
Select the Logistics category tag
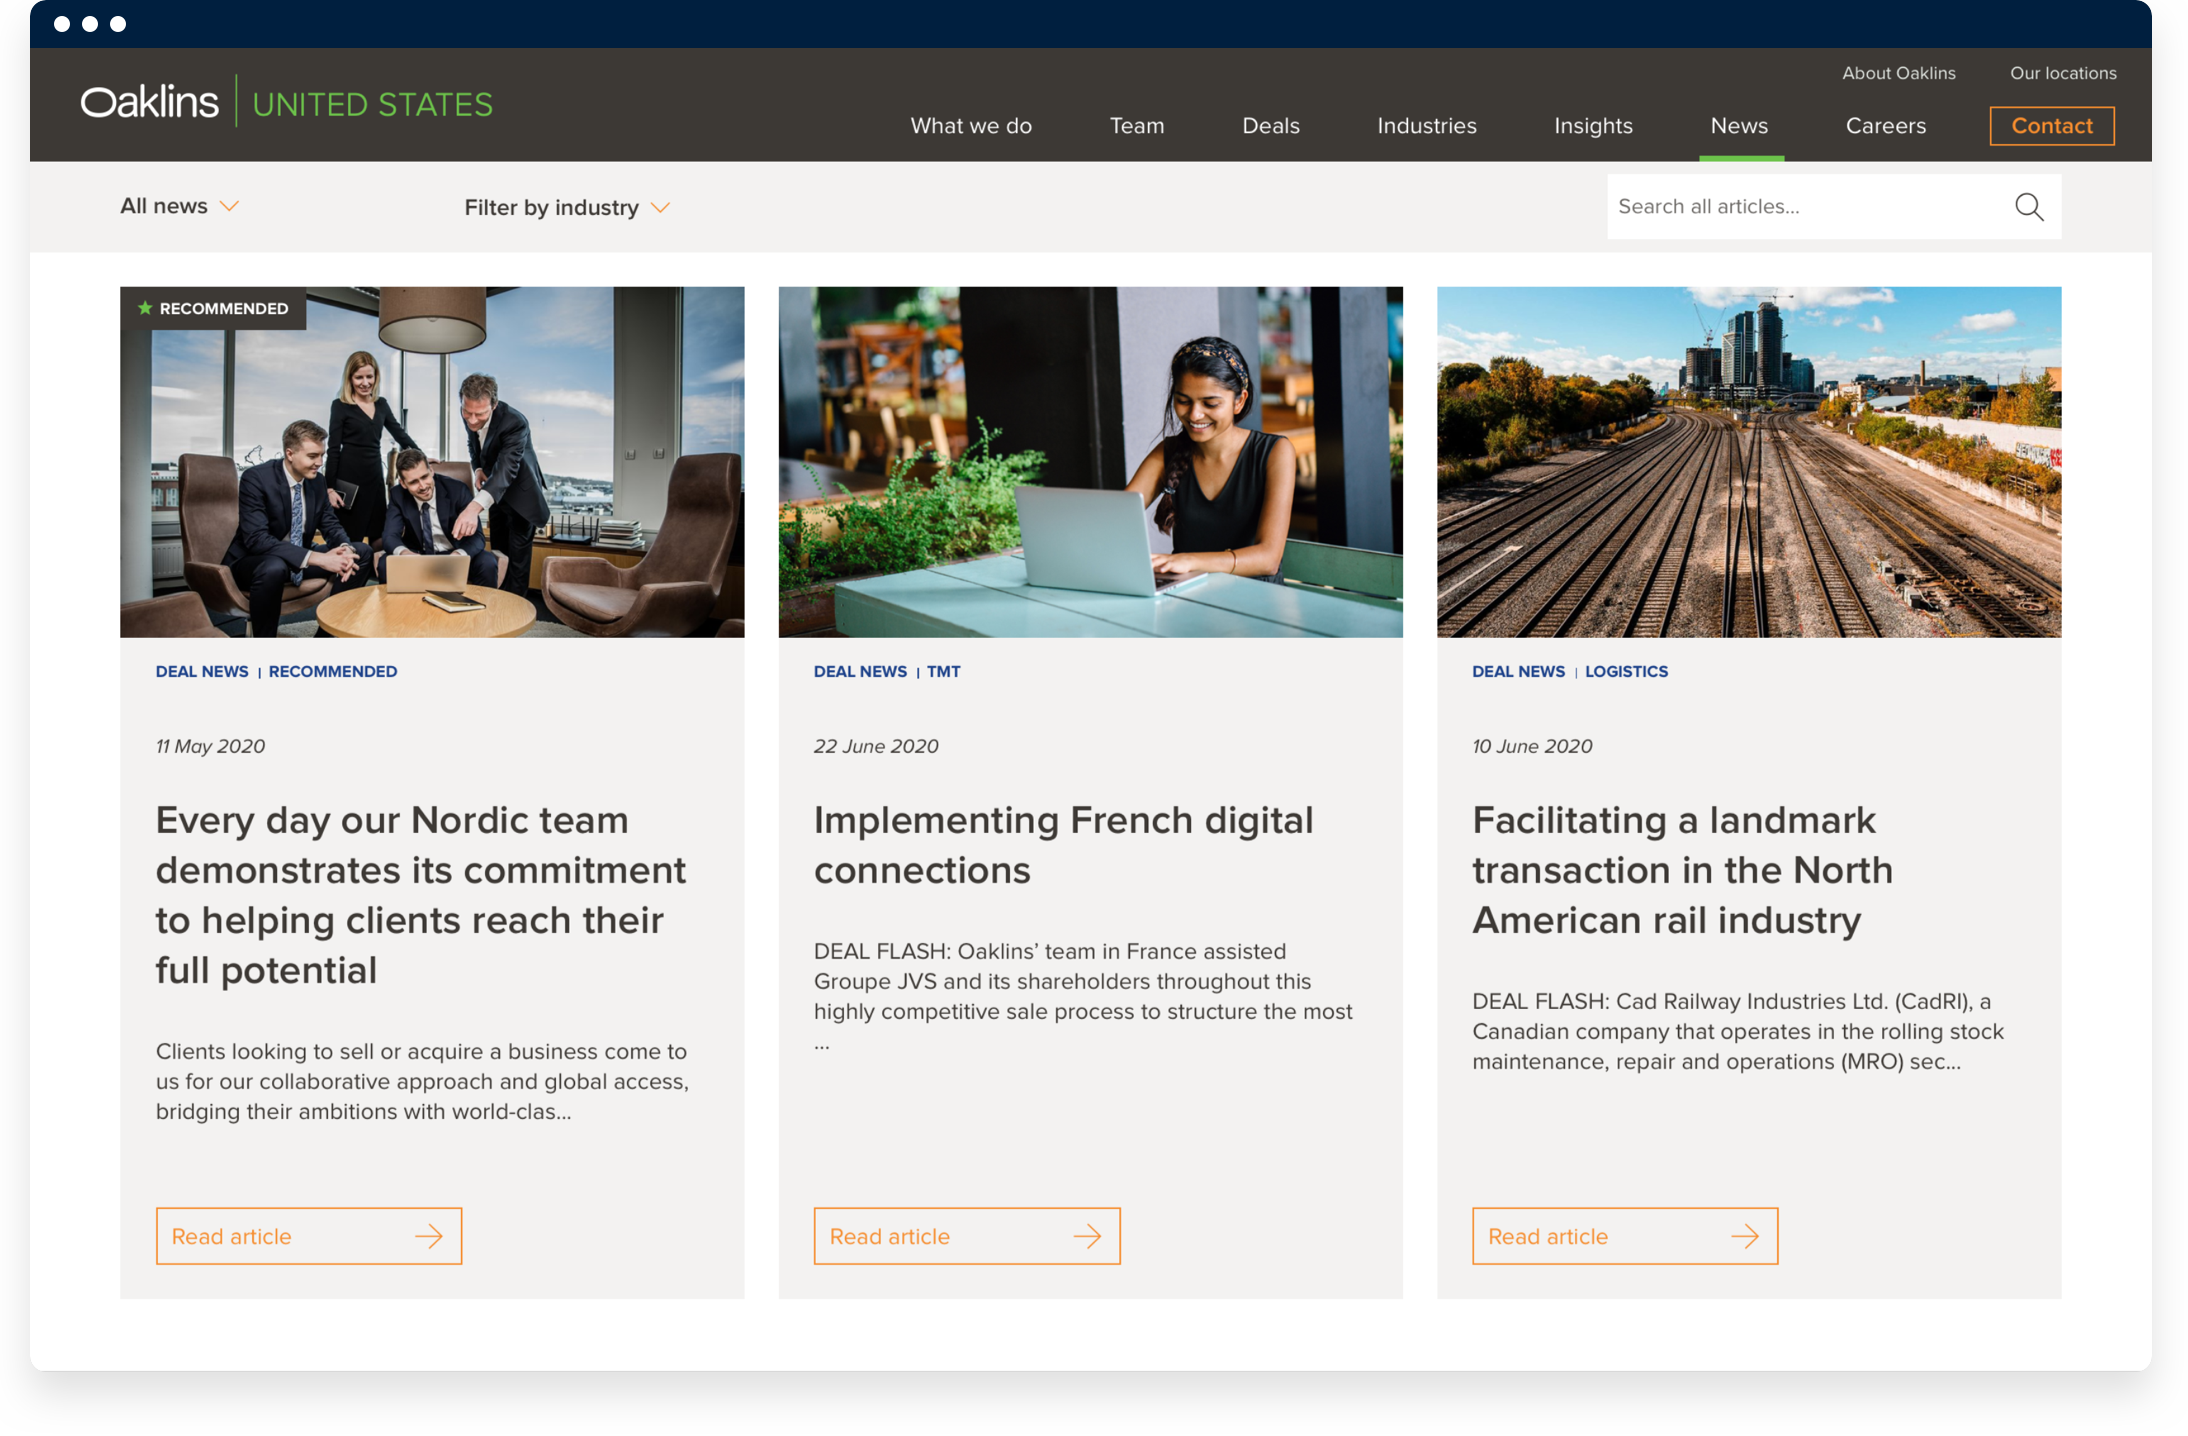pos(1626,671)
